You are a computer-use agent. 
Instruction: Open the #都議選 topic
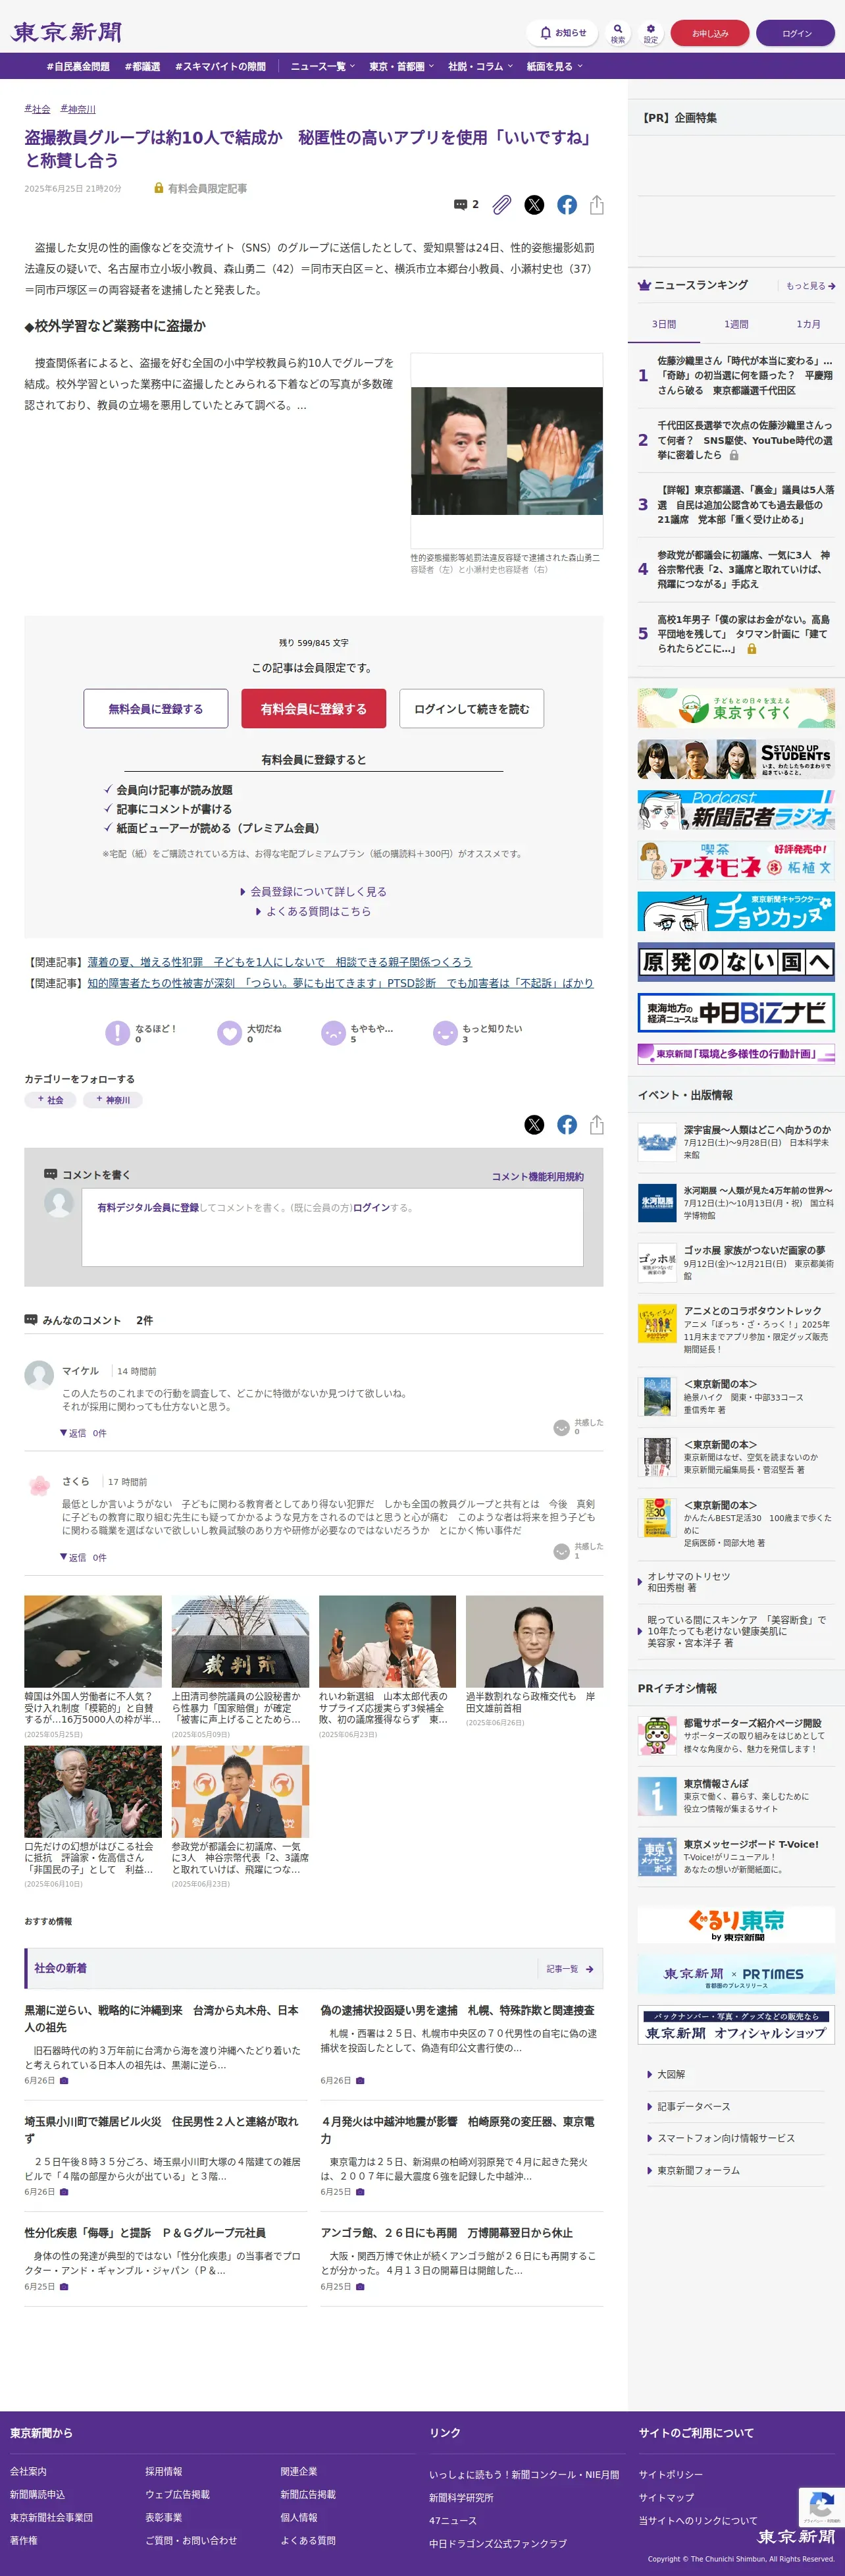(142, 66)
